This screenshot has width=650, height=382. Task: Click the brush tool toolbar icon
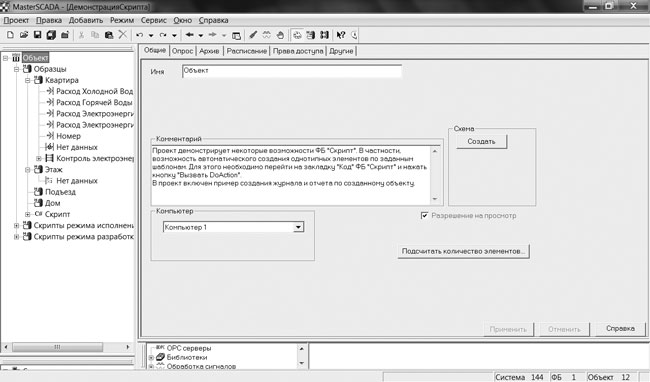click(x=253, y=35)
